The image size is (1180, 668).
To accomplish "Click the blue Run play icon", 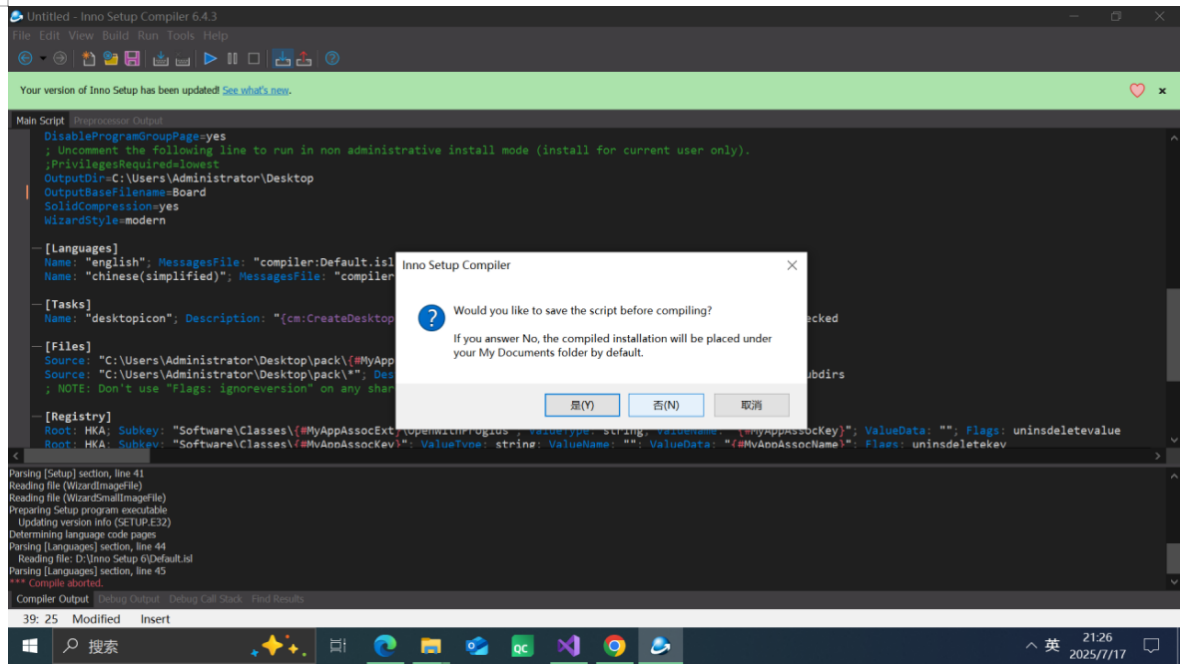I will (211, 59).
